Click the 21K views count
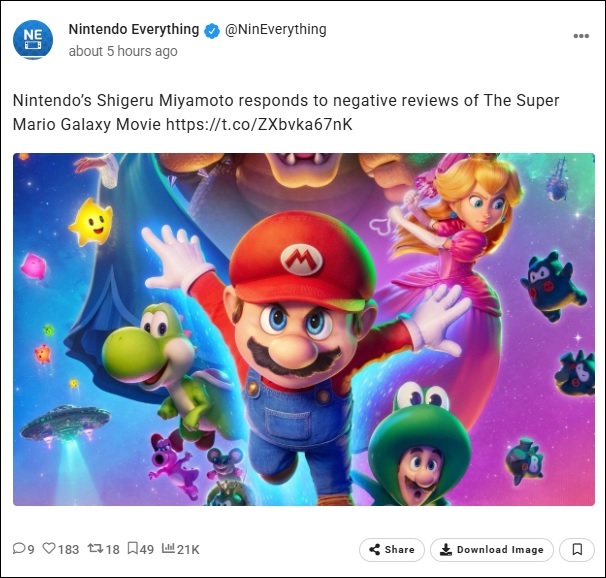The image size is (606, 578). [x=188, y=549]
